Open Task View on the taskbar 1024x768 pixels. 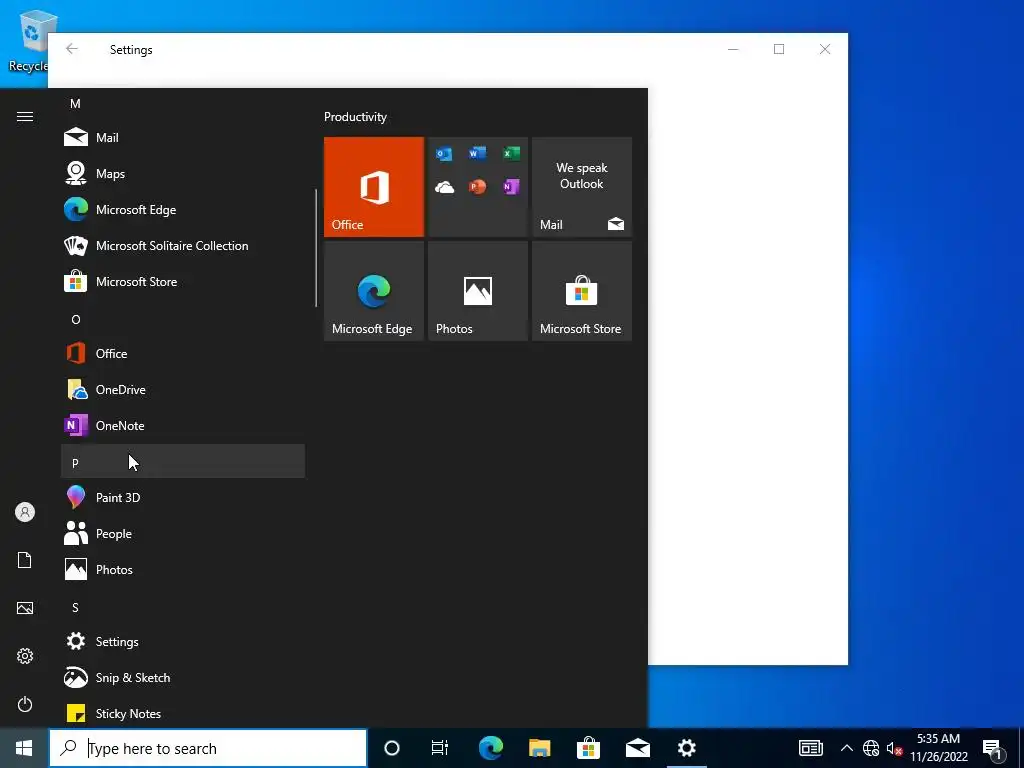click(x=440, y=748)
